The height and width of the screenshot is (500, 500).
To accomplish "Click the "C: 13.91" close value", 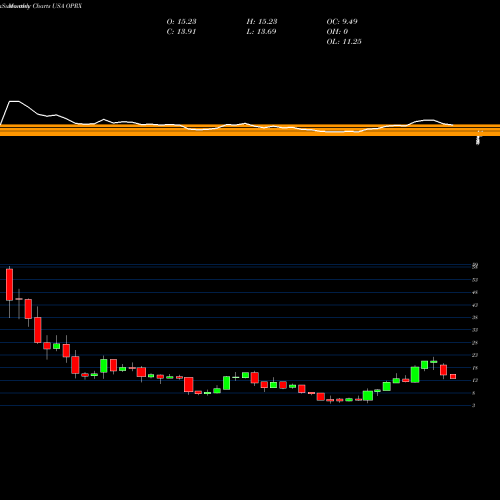I will [x=181, y=32].
